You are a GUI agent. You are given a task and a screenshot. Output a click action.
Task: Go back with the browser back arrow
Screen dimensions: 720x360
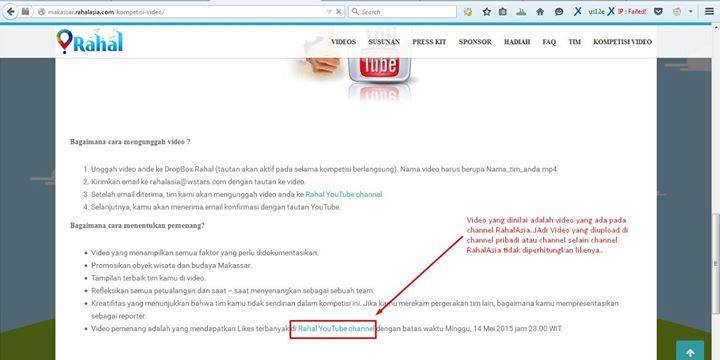pyautogui.click(x=10, y=11)
